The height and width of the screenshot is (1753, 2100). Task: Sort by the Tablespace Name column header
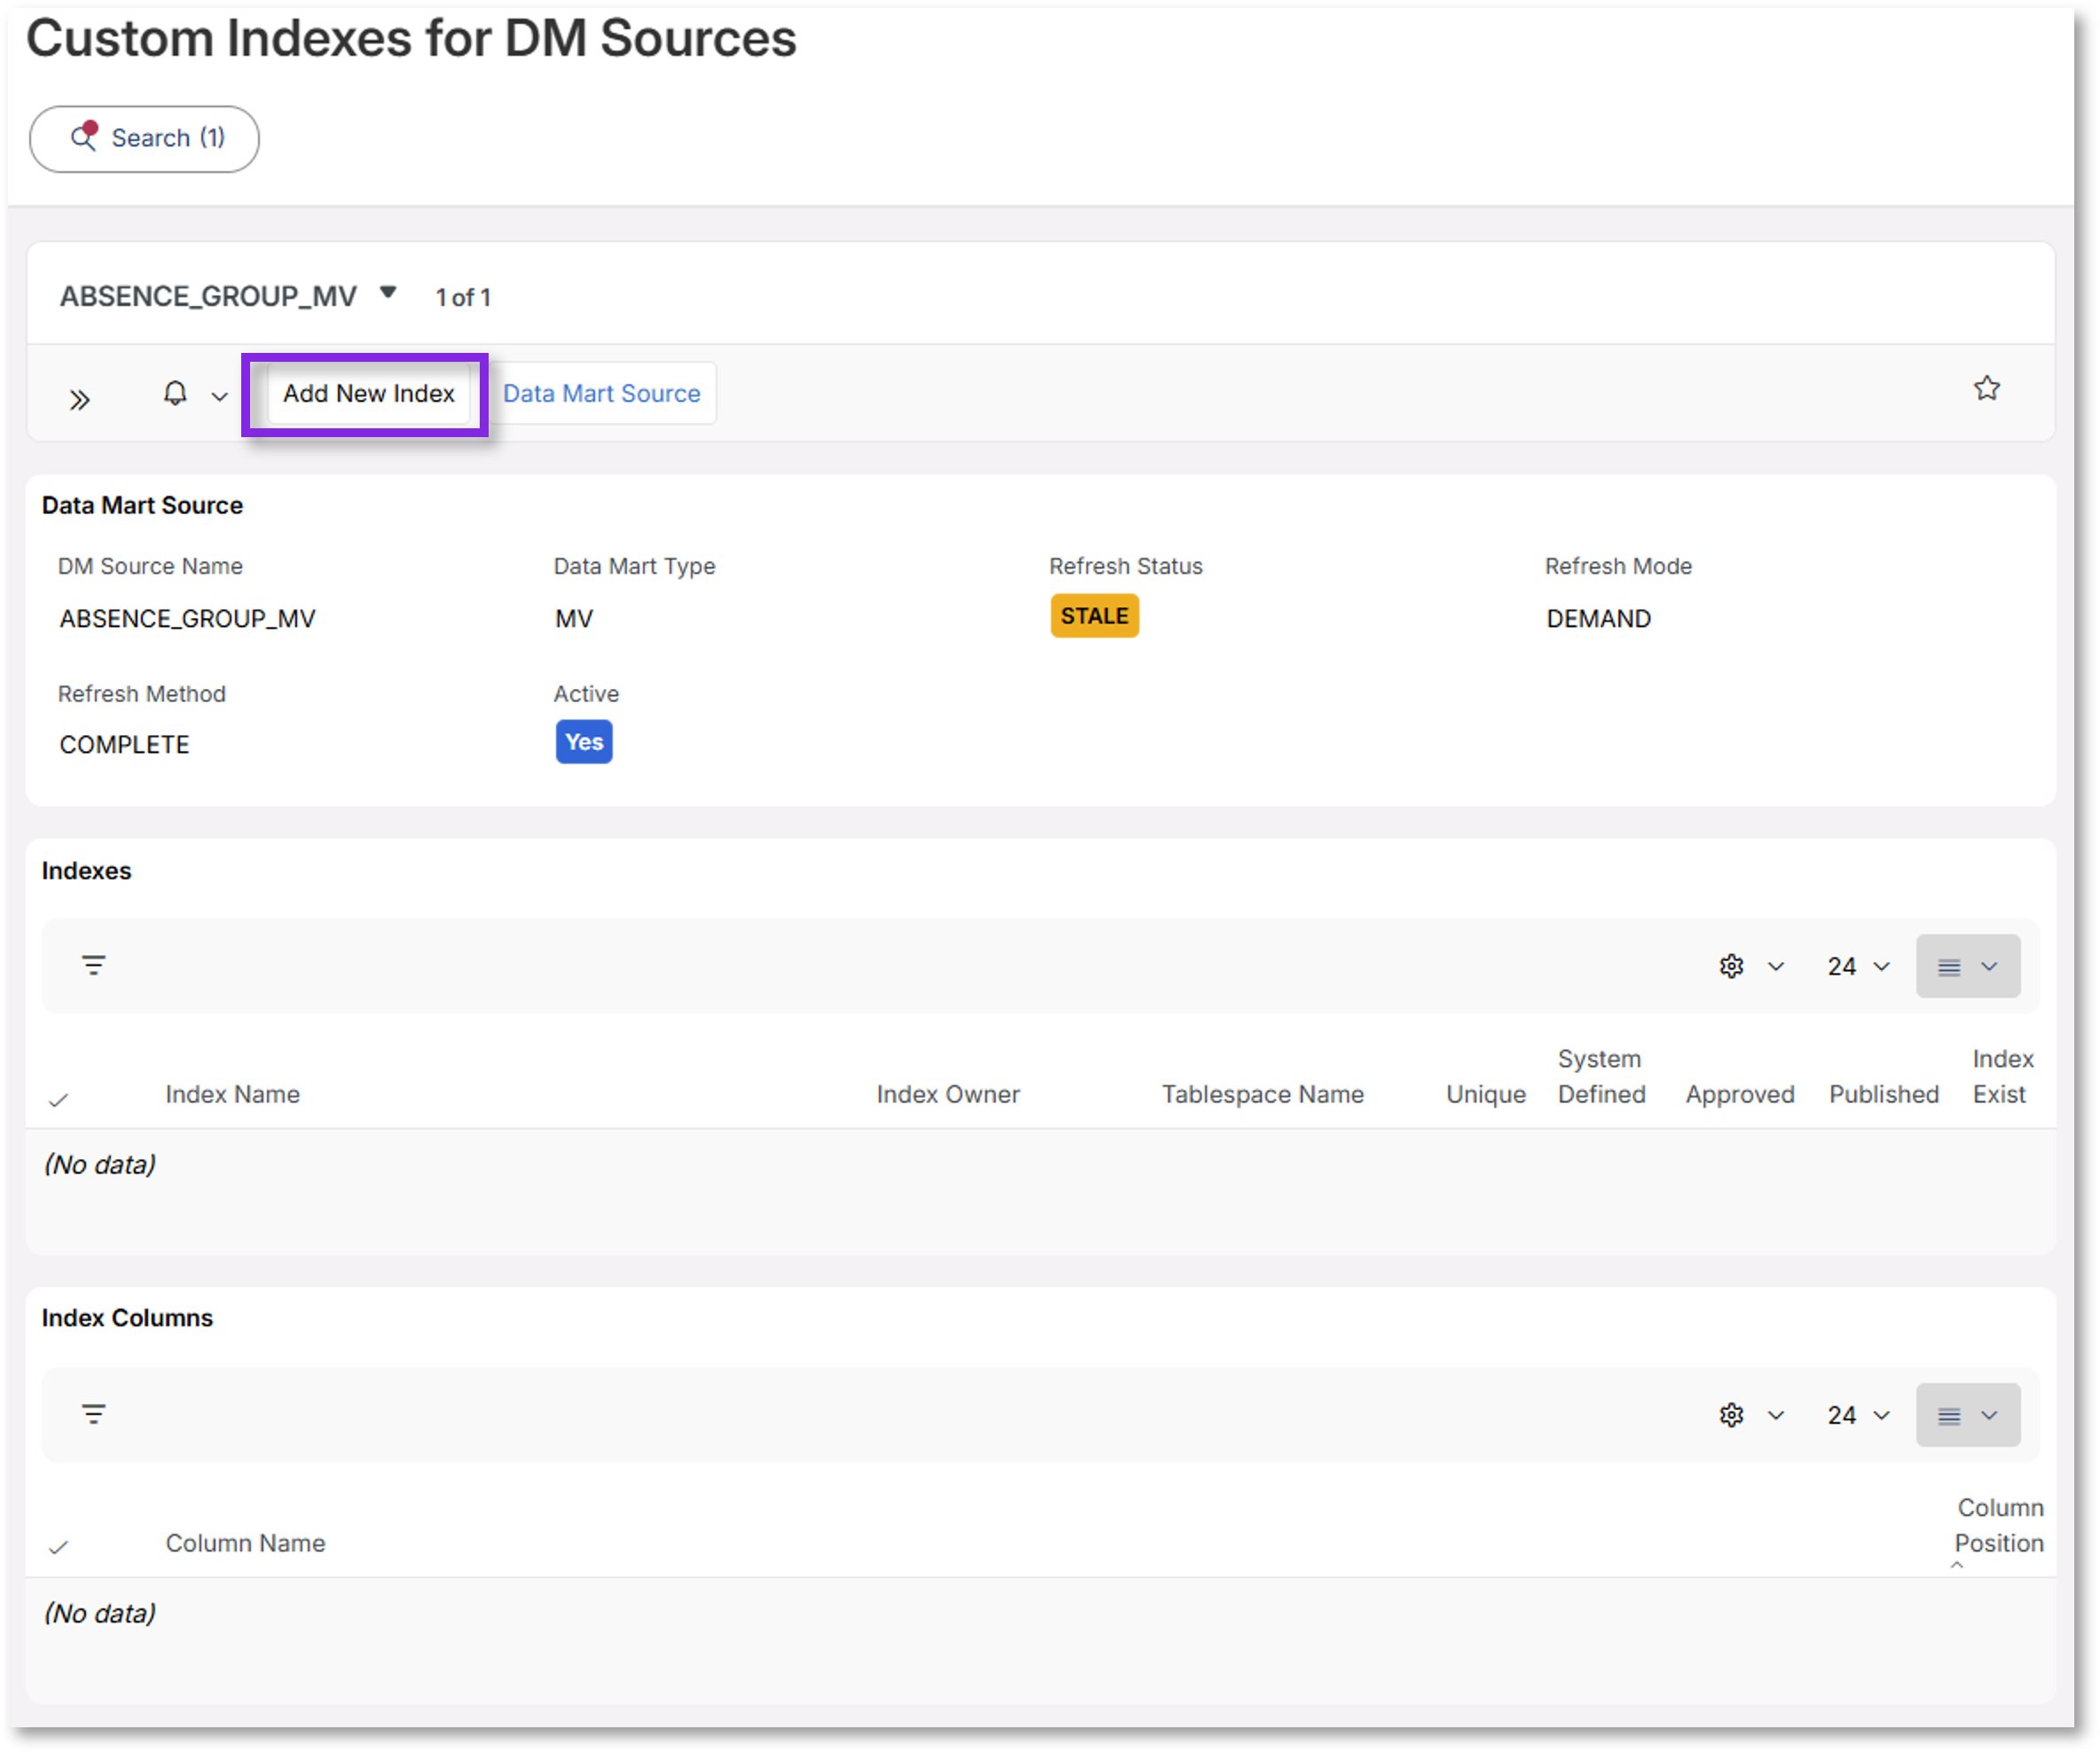1262,1094
